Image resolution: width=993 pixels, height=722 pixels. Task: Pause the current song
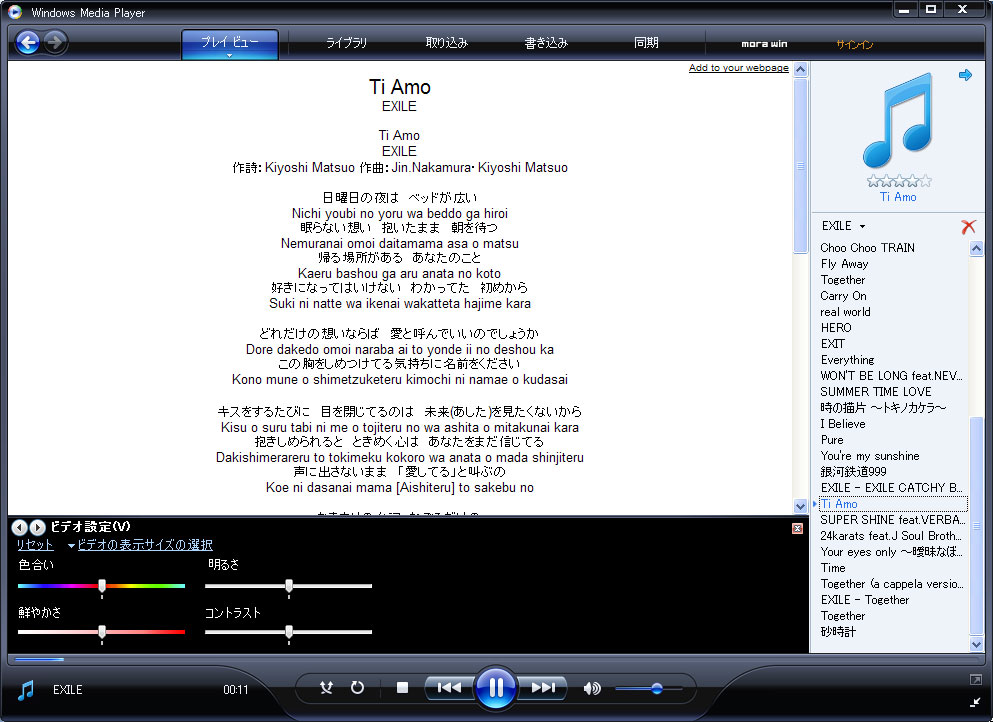point(496,688)
